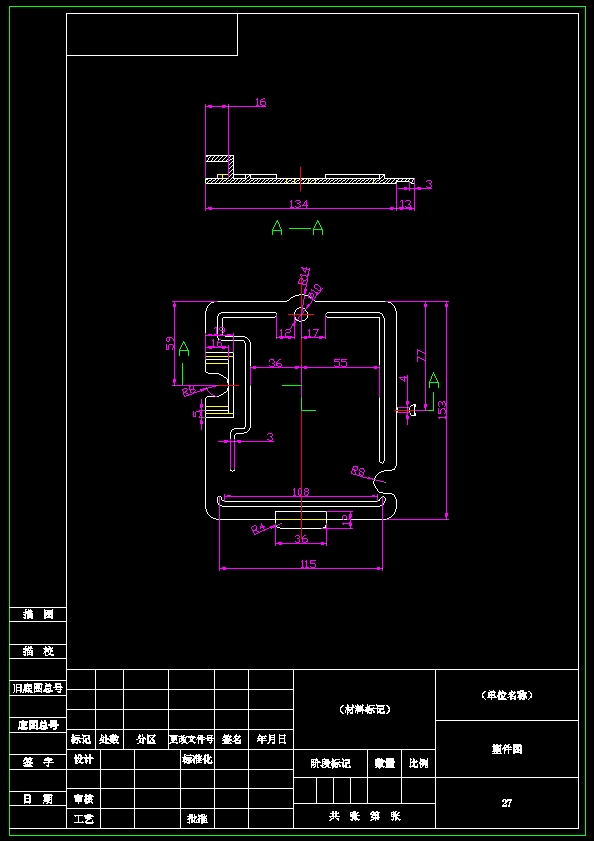
Task: Click the "设计" row label
Action: tap(84, 759)
